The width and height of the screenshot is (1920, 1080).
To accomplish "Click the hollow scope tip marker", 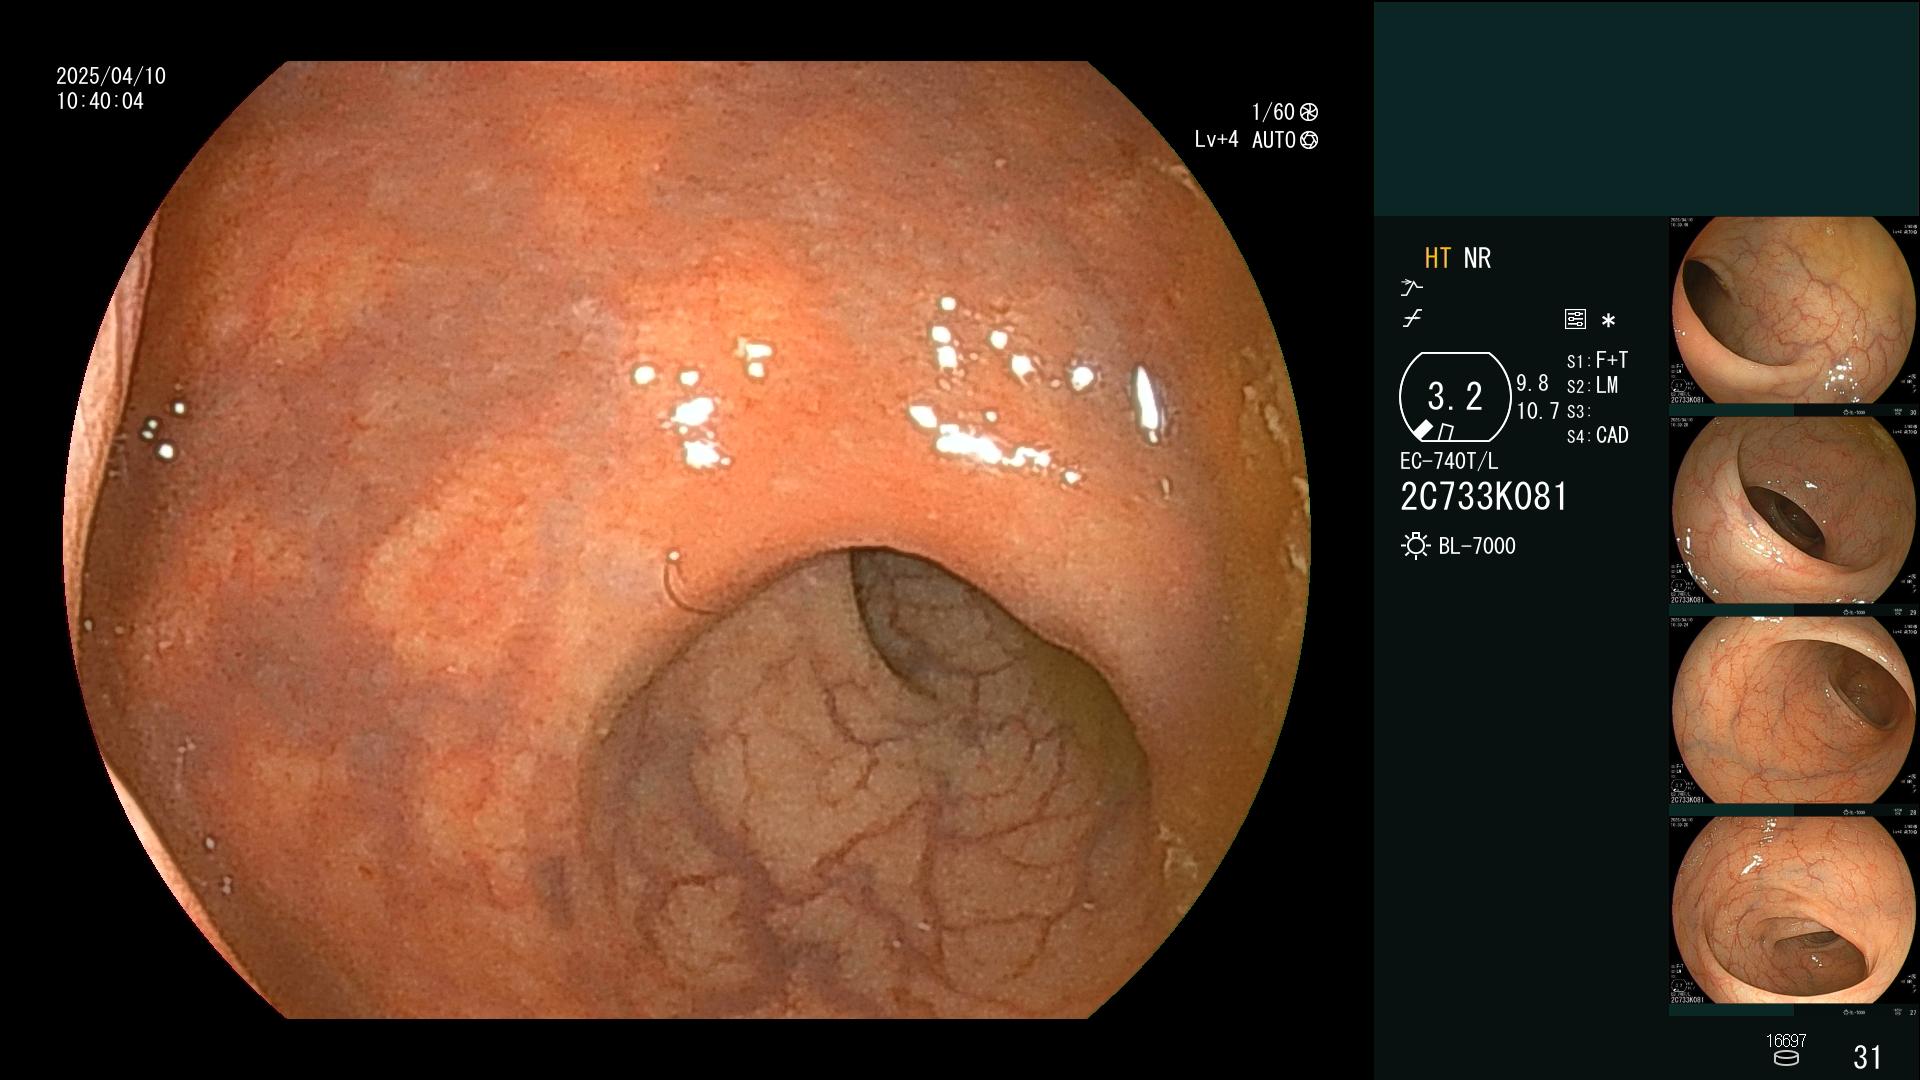I will 1446,432.
